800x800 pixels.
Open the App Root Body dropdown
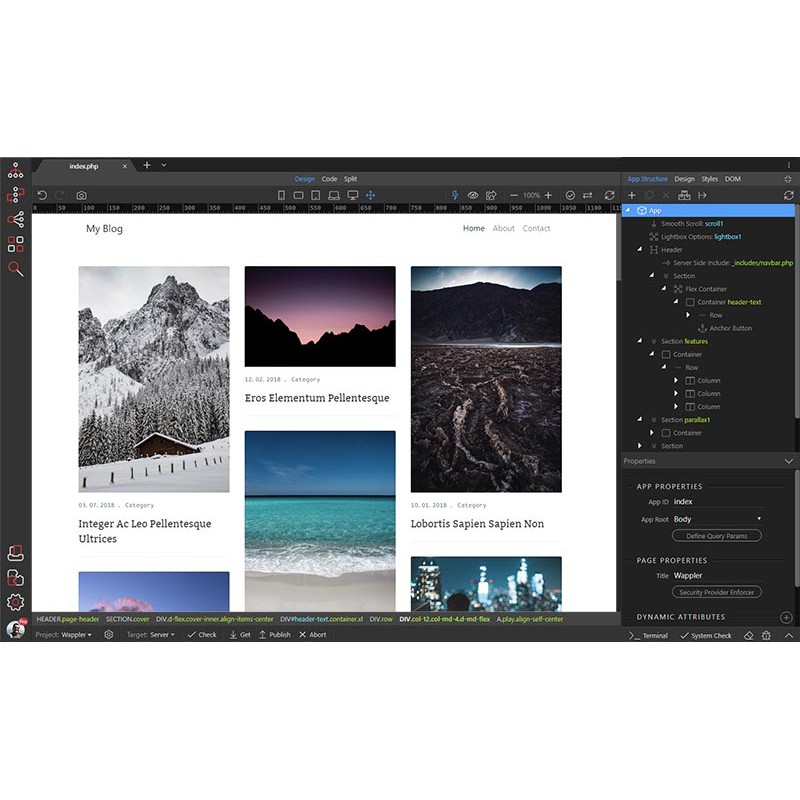[x=716, y=519]
